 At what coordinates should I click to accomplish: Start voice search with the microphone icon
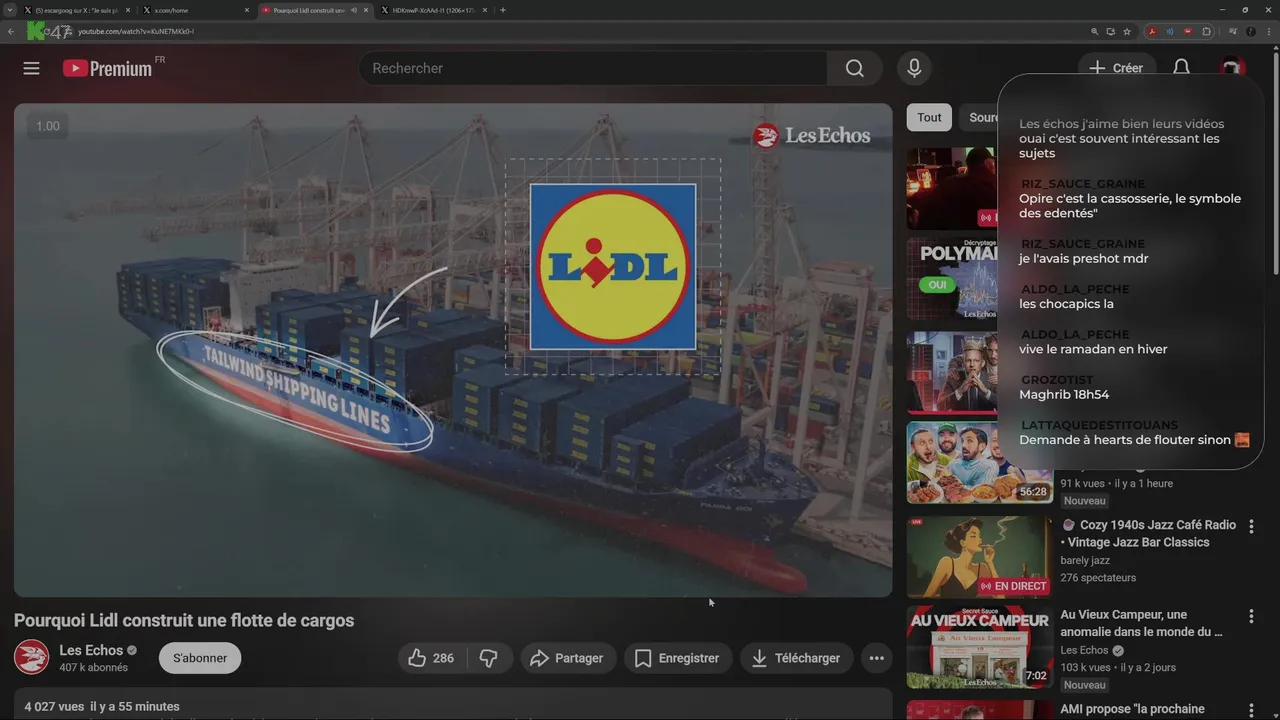tap(913, 68)
